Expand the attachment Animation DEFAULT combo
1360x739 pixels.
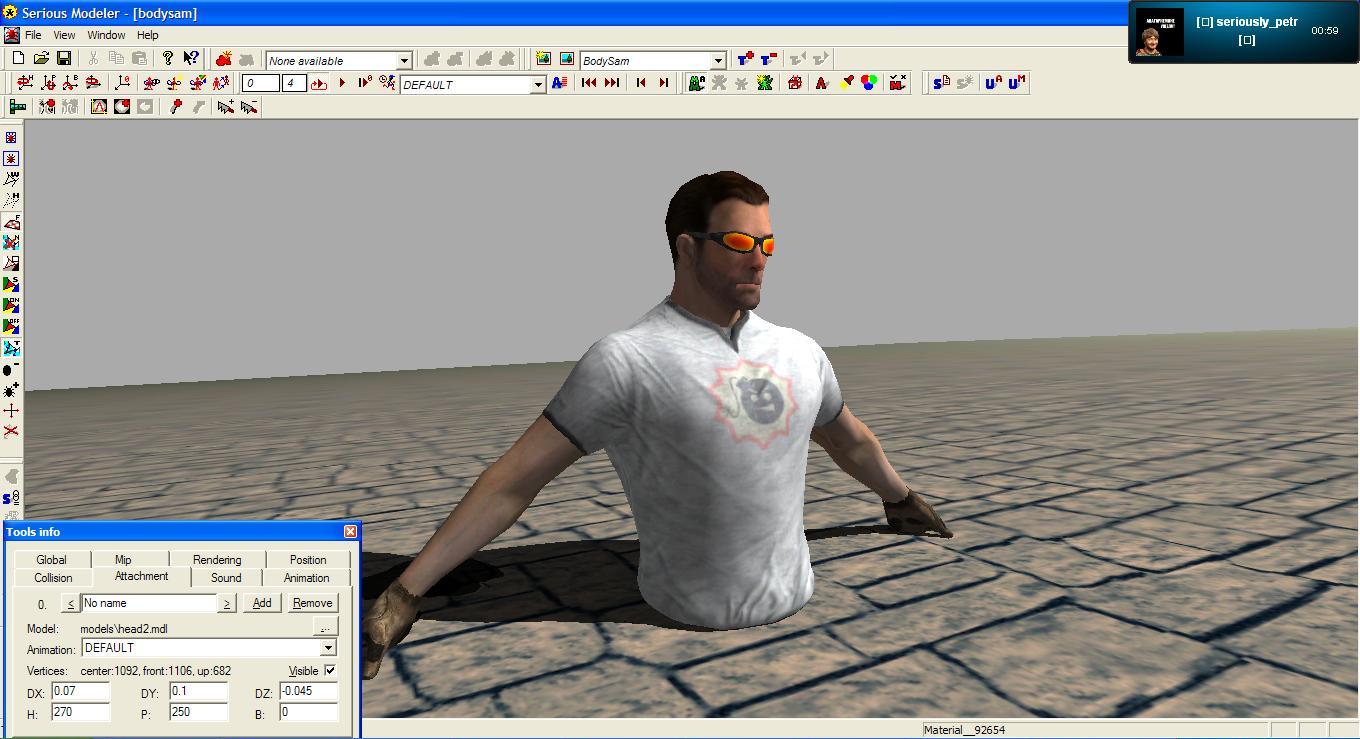(x=327, y=648)
